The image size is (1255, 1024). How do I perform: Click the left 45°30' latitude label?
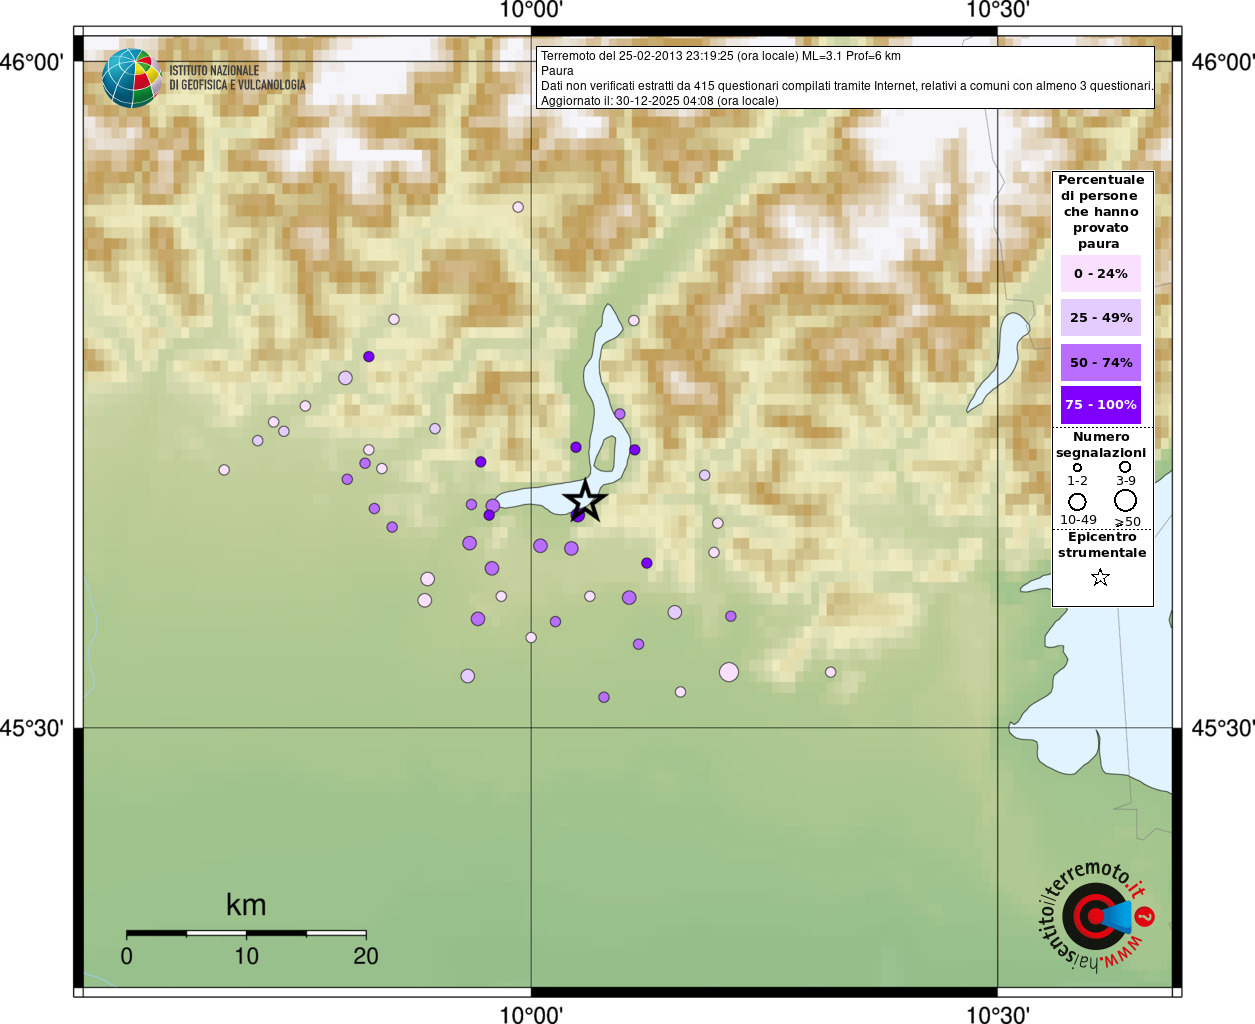click(32, 728)
